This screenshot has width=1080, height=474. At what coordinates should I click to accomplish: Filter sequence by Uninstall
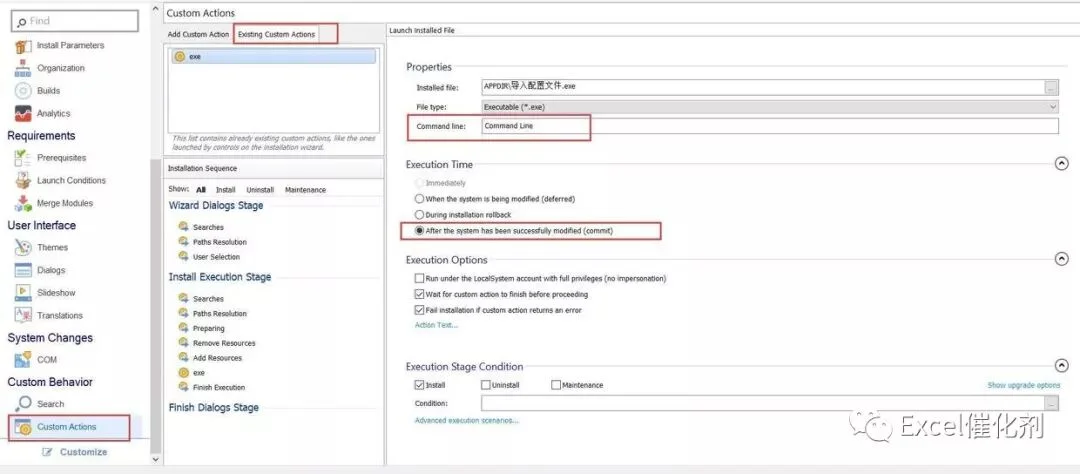tap(260, 189)
